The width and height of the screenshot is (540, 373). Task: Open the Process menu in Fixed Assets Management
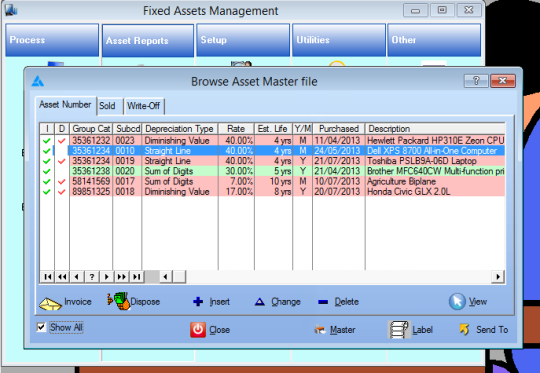[52, 40]
